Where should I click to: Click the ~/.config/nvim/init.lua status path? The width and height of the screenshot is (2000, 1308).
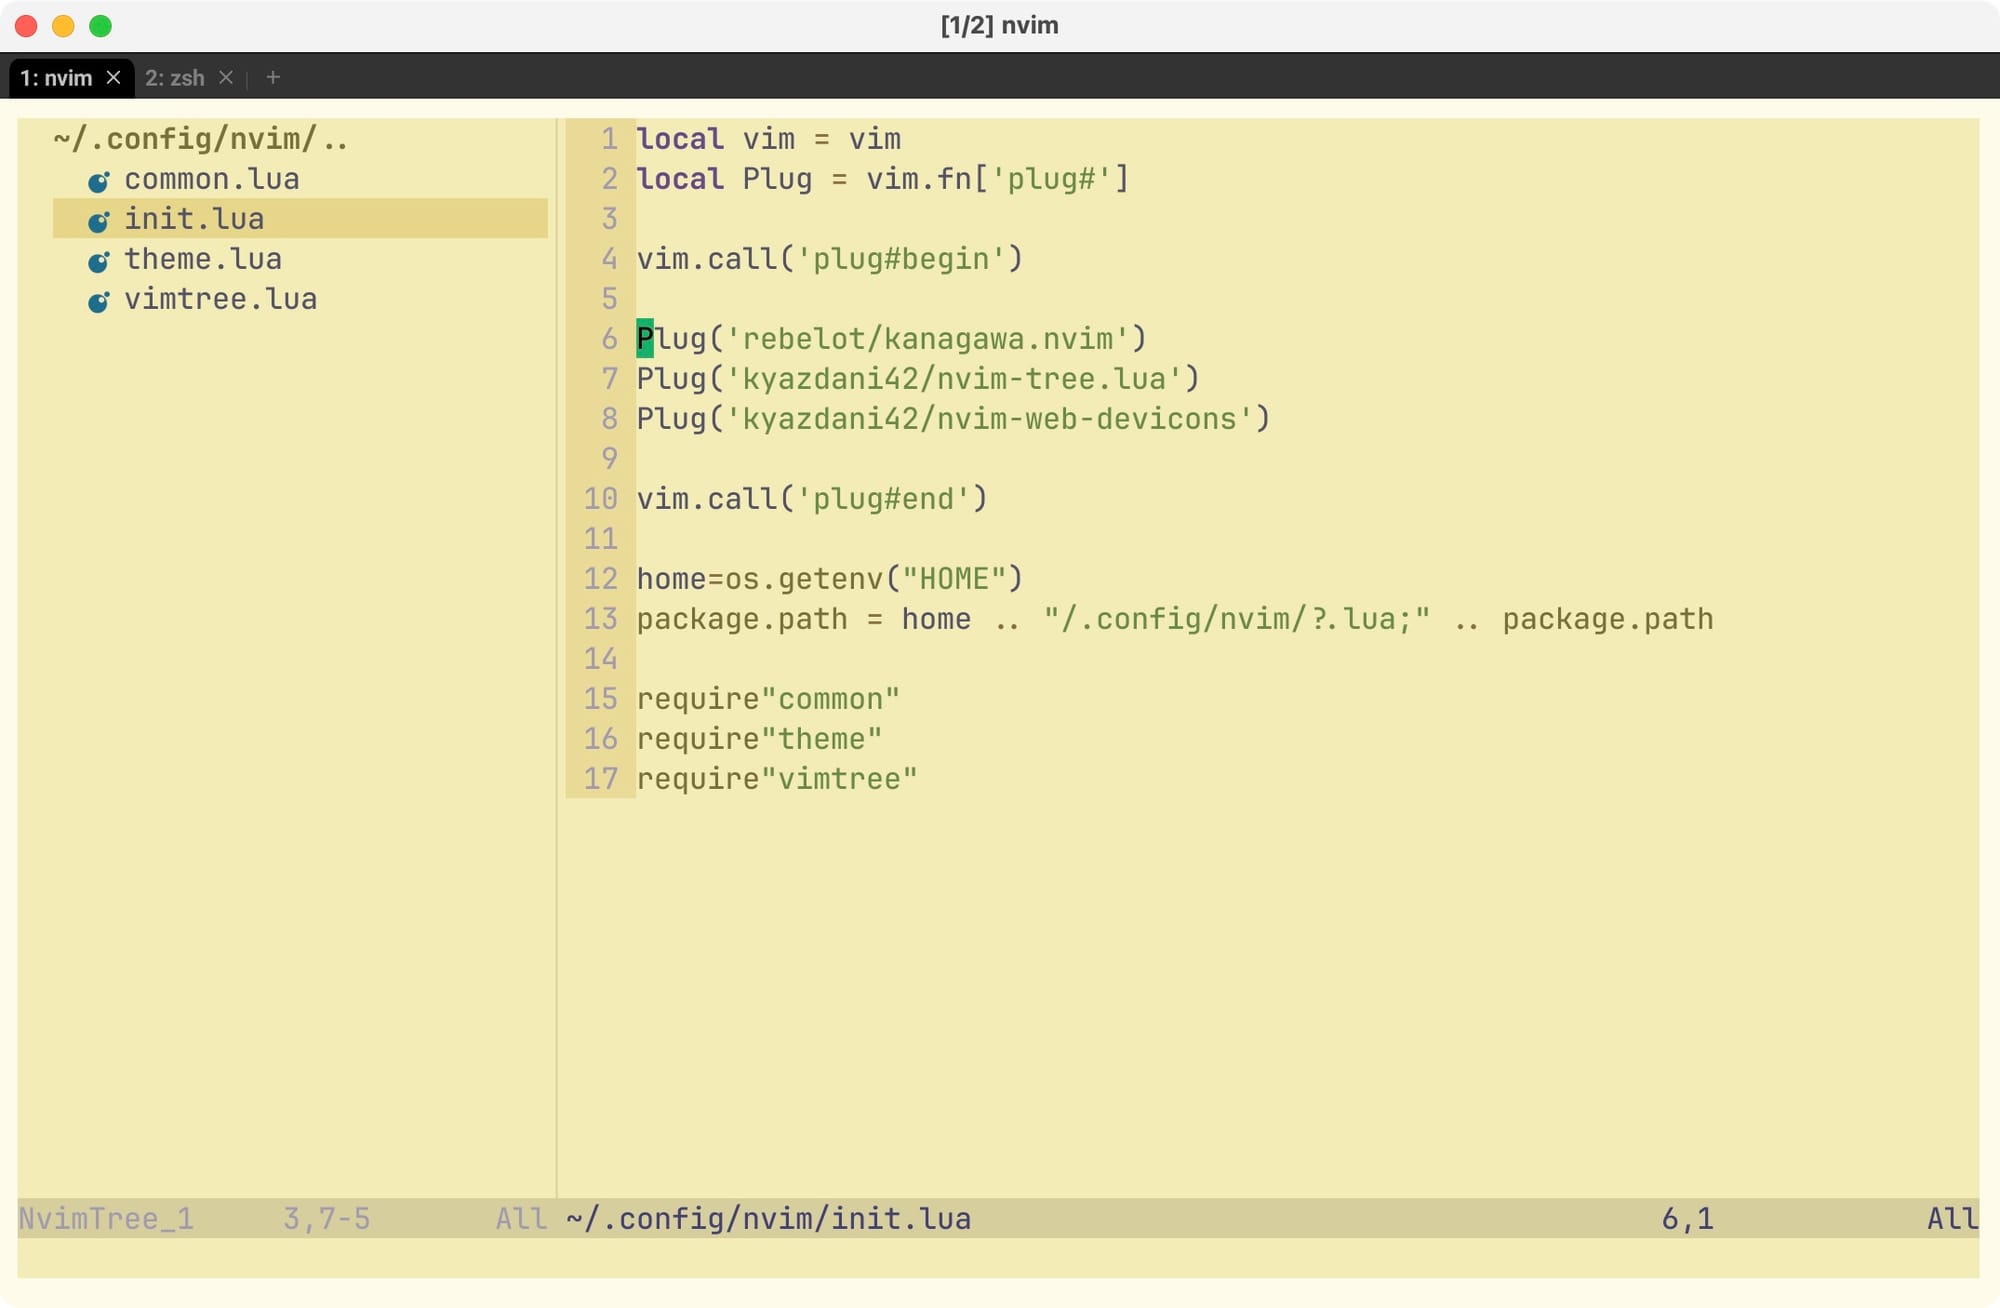[768, 1218]
